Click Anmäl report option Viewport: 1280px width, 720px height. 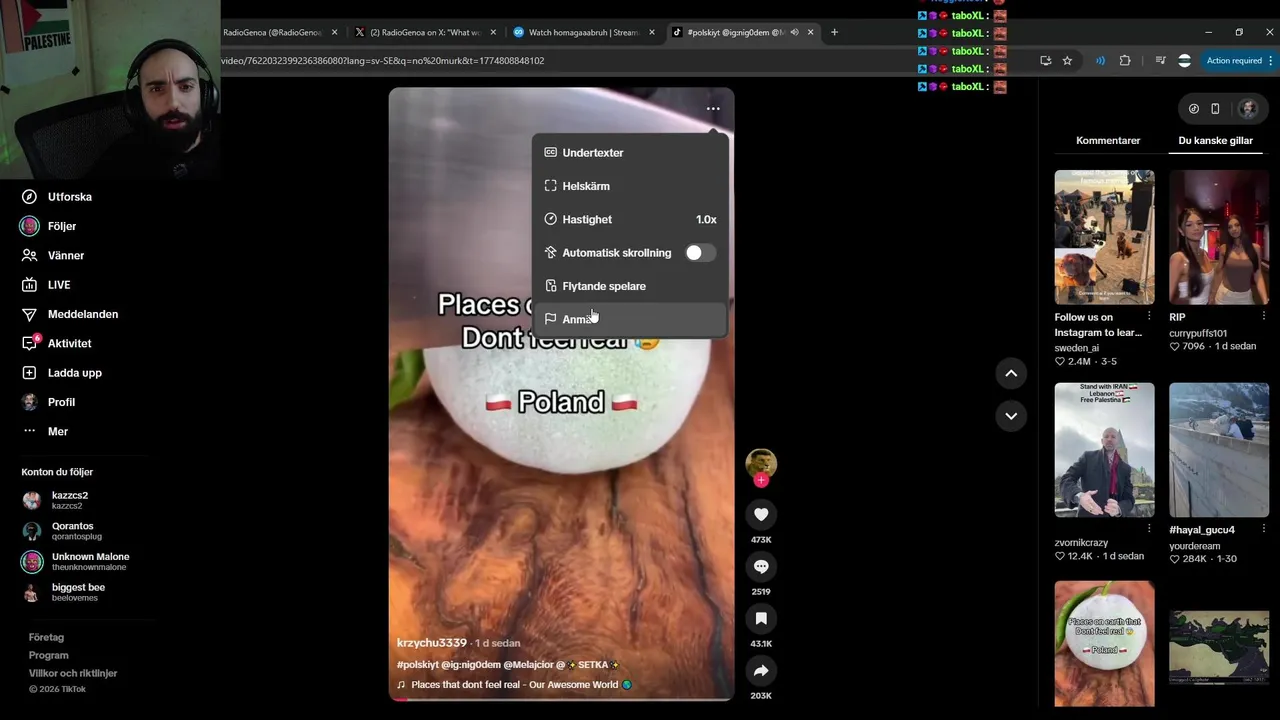(630, 319)
